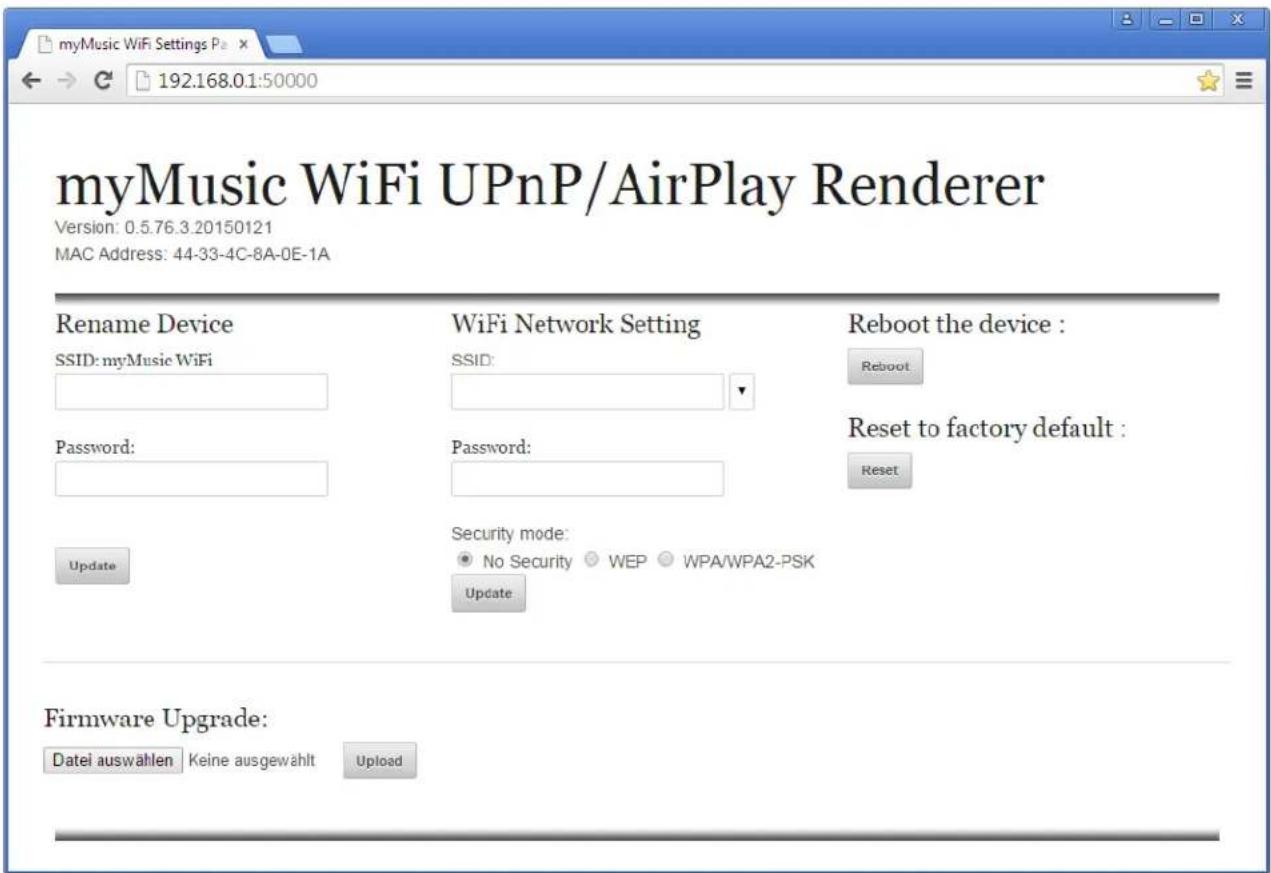Click the Reset to factory default heading
1271x873 pixels.
(x=988, y=429)
